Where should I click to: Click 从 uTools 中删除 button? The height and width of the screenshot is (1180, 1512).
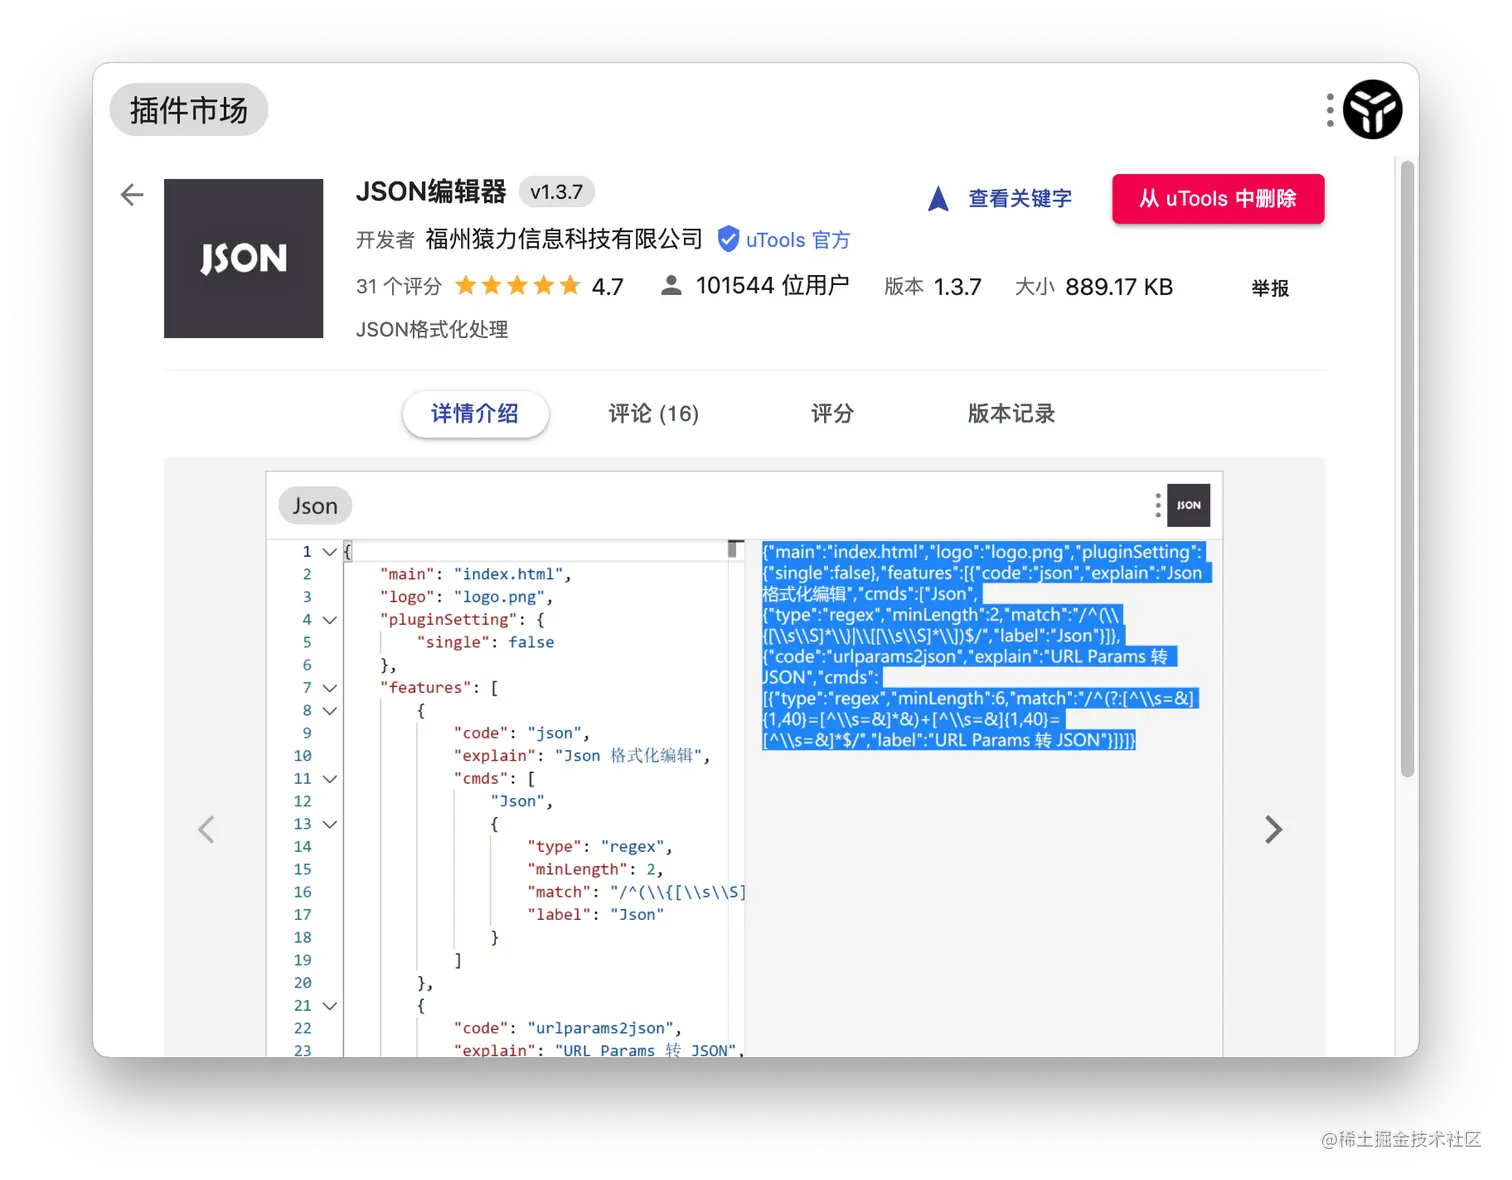[1218, 199]
